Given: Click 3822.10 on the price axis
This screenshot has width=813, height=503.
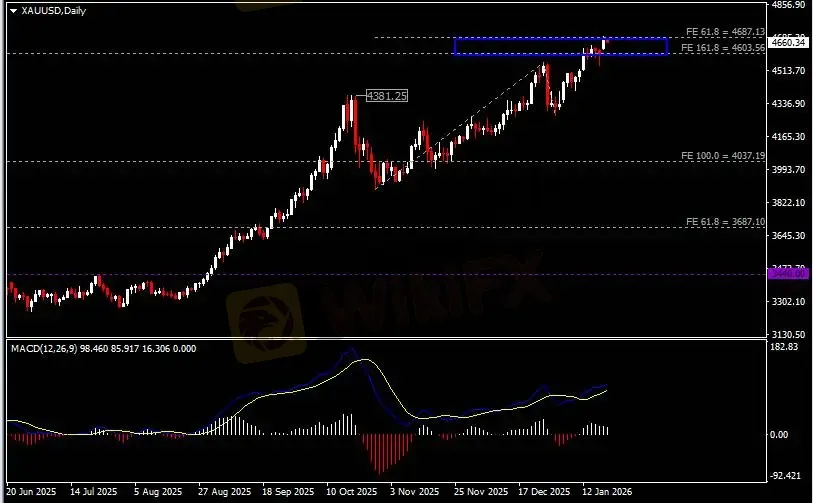Looking at the screenshot, I should click(x=788, y=203).
